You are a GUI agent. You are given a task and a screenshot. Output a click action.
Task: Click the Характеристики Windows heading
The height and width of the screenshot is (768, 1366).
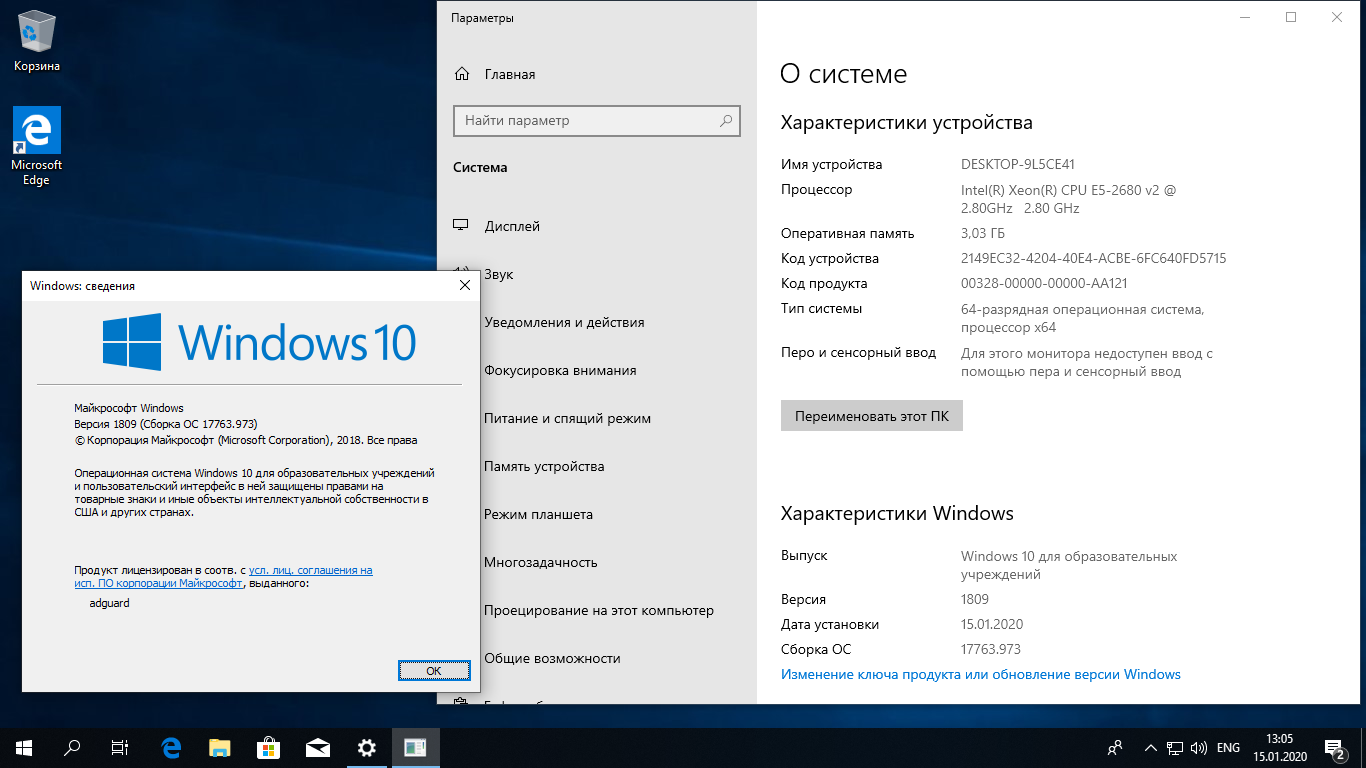(897, 513)
